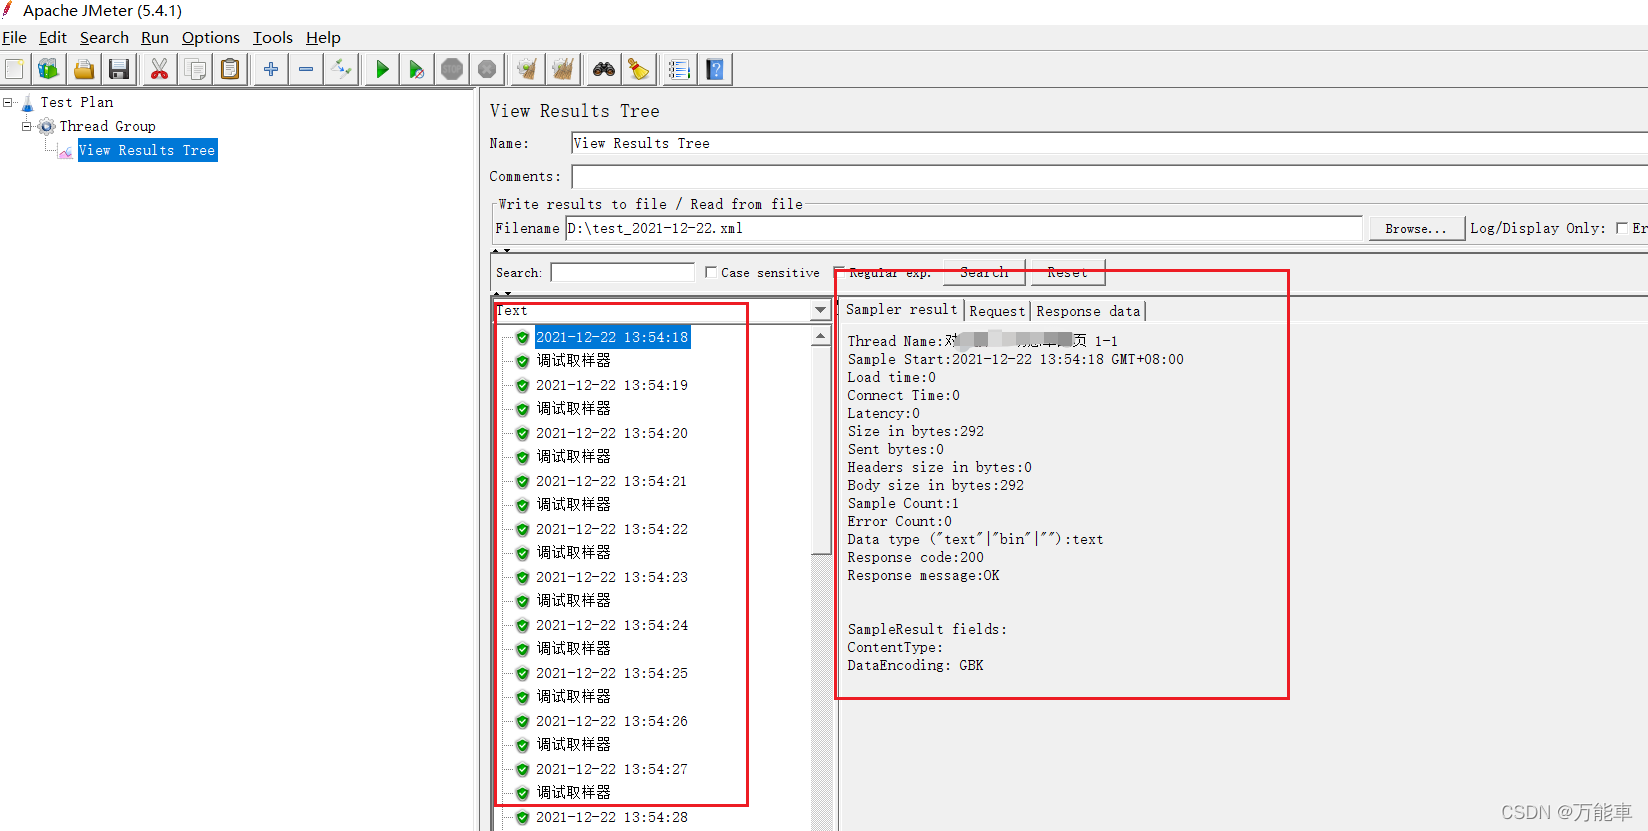The height and width of the screenshot is (831, 1648).
Task: Click the Toggle enable/disable icon
Action: tap(341, 69)
